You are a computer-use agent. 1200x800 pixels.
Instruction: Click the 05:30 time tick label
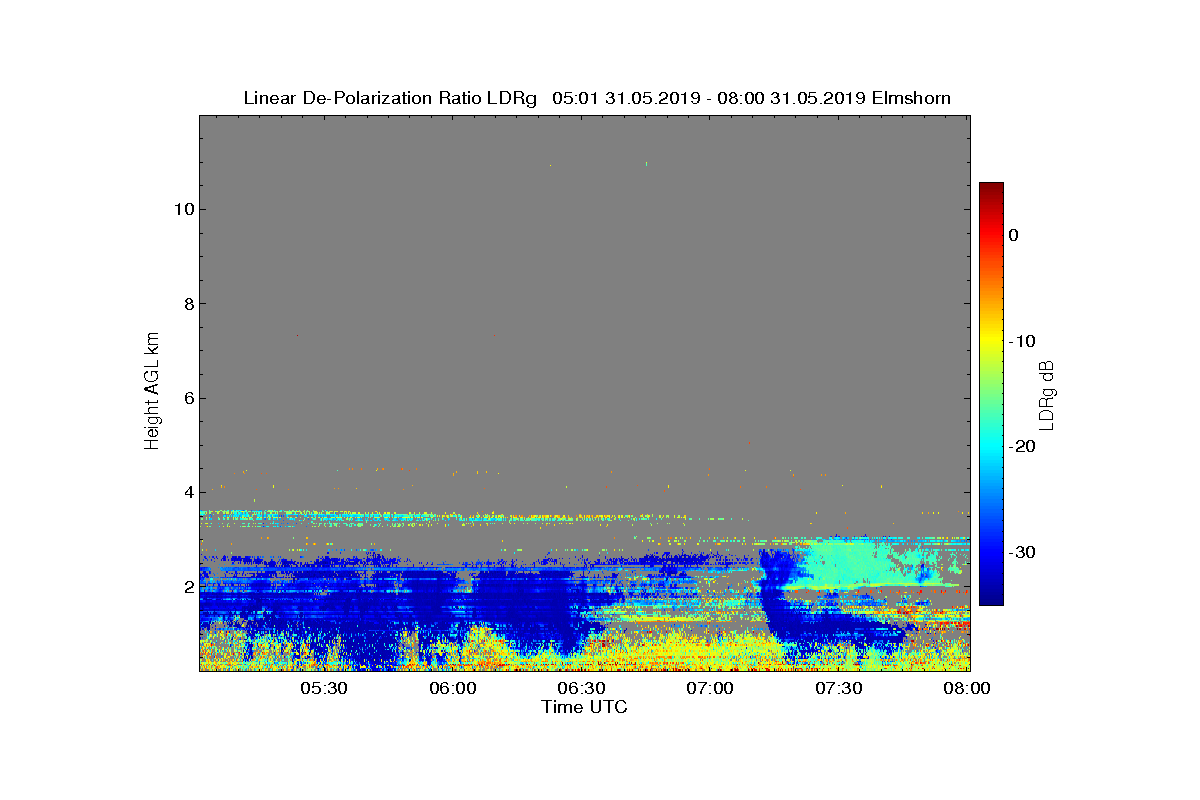click(323, 689)
